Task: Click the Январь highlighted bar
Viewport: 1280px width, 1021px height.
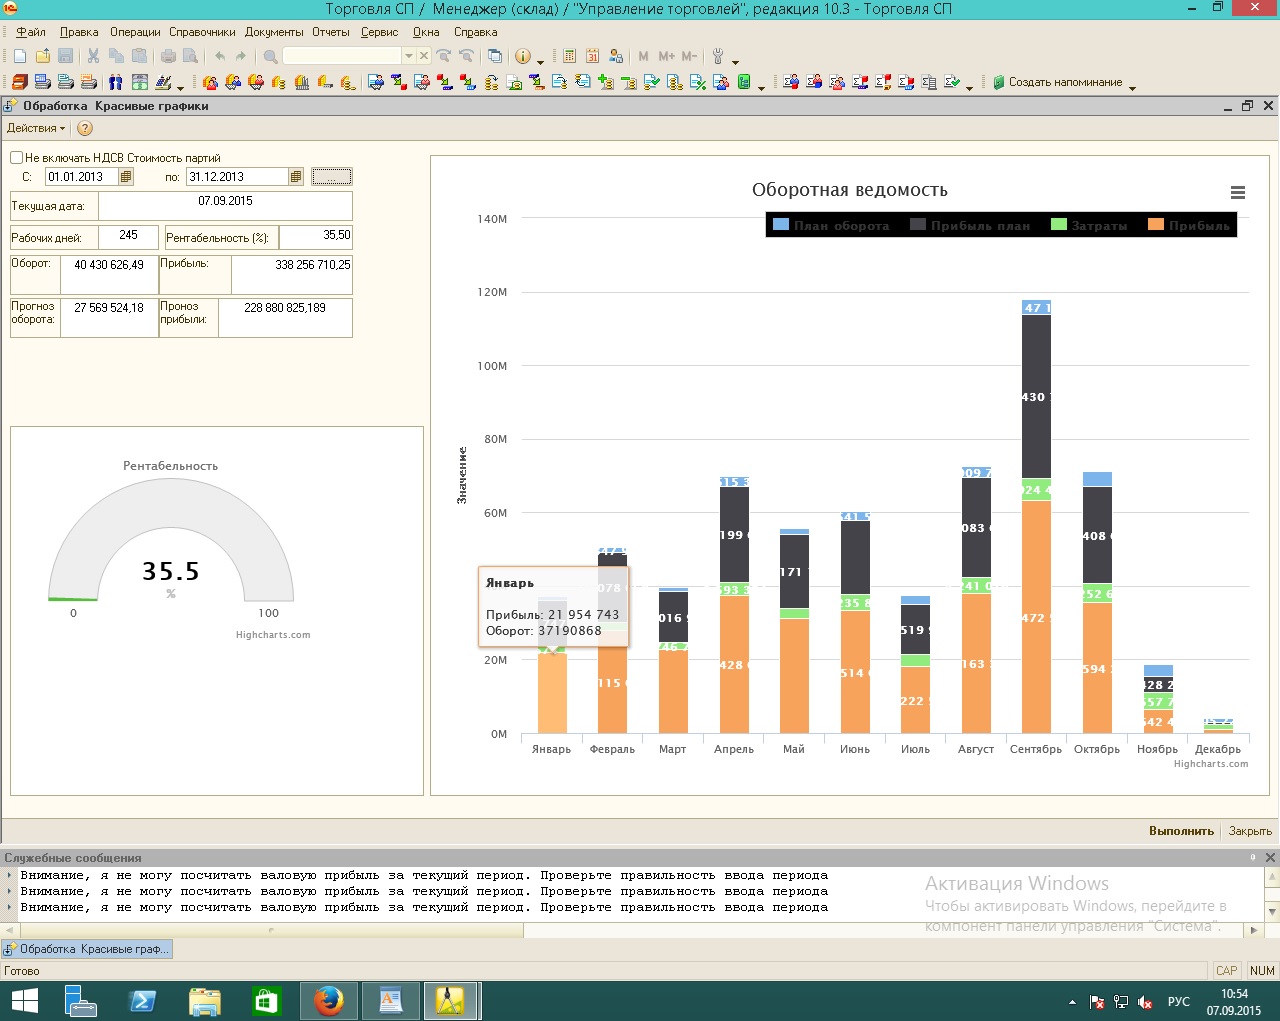Action: point(552,693)
